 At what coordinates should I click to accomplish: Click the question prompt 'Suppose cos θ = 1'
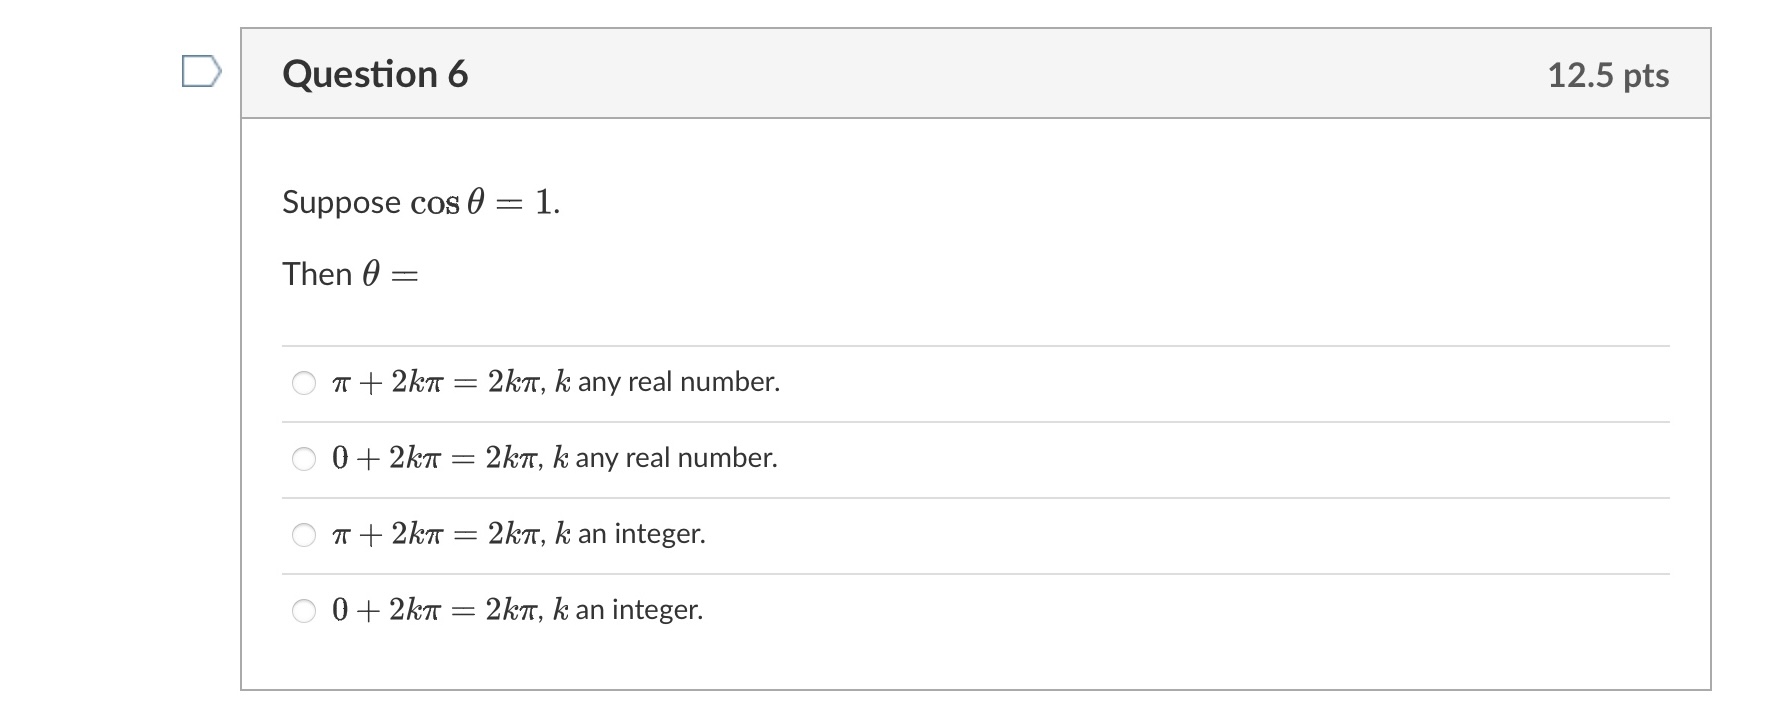420,201
